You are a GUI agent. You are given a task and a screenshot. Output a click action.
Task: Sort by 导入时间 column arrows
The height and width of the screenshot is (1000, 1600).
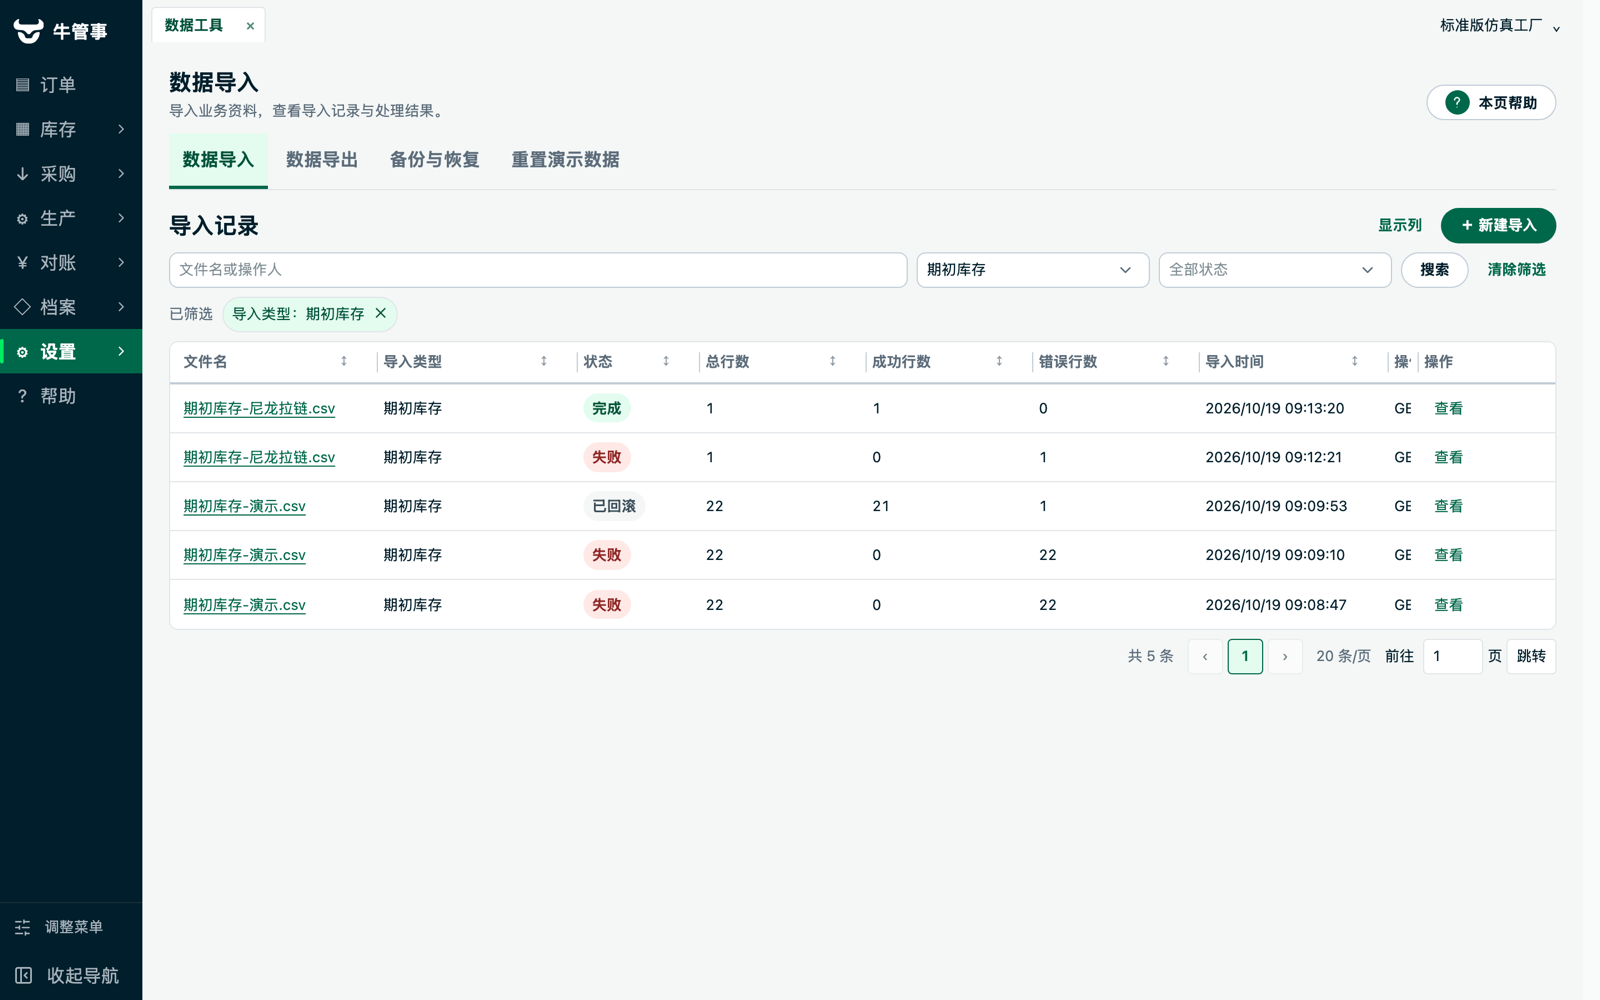[x=1355, y=362]
